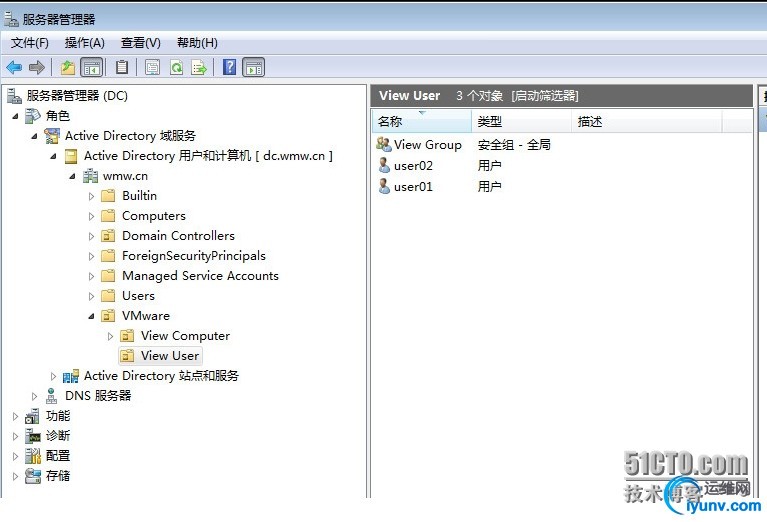Expand the Managed Service Accounts node
The height and width of the screenshot is (522, 767).
[x=91, y=276]
